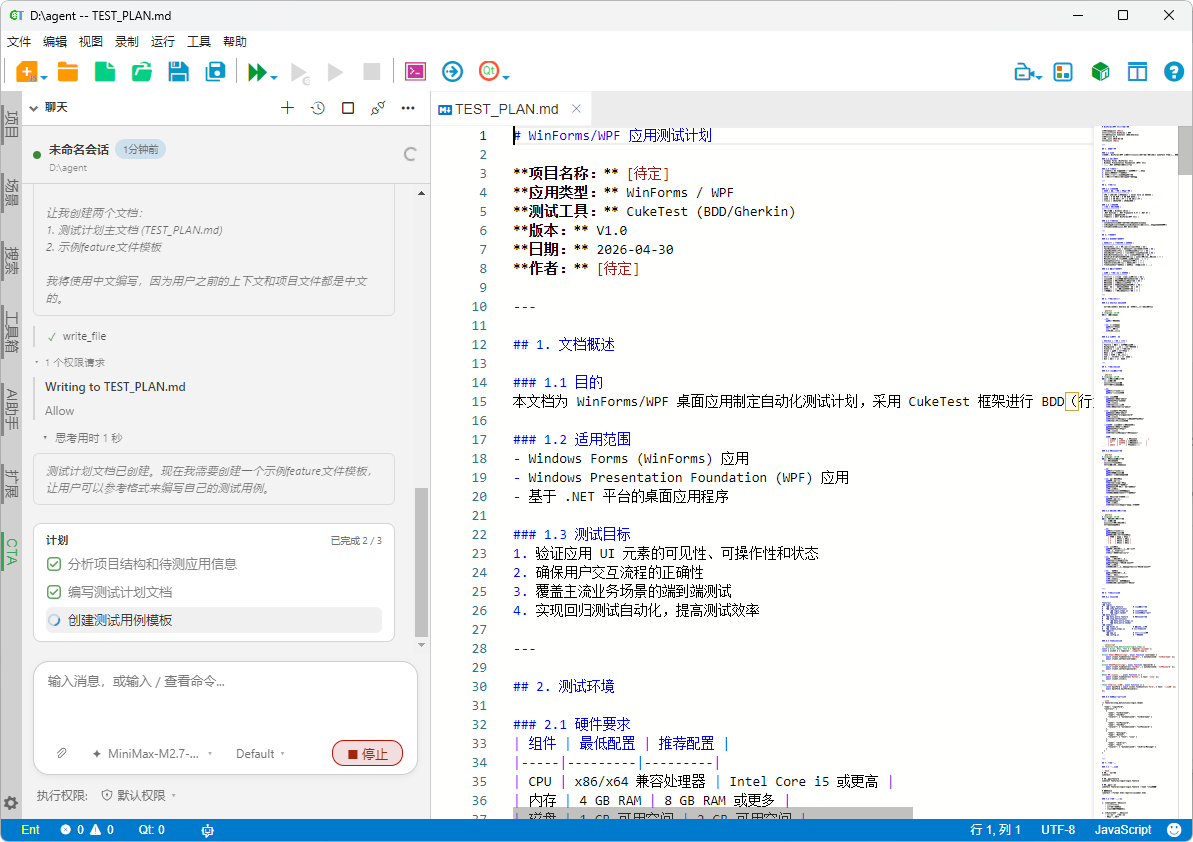
Task: Toggle the 分析项目结构和待测应用信息 checkbox
Action: click(x=54, y=564)
